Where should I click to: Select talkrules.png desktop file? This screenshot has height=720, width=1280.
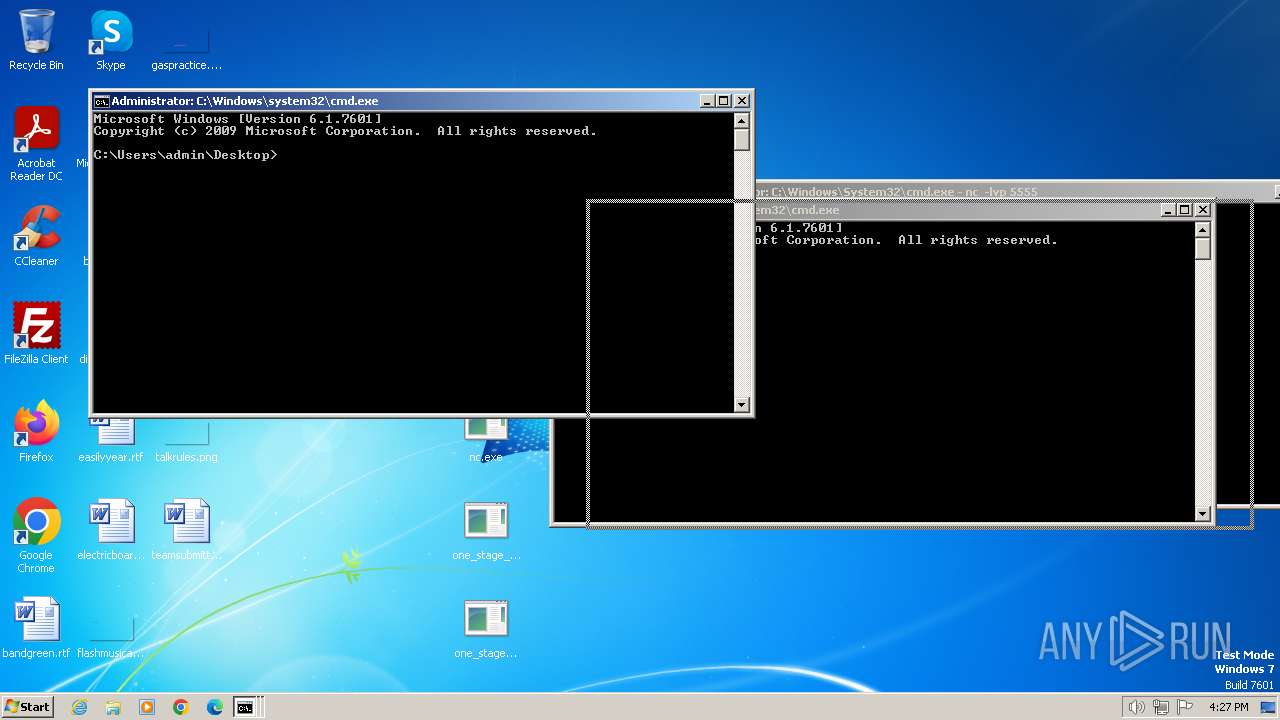[x=186, y=441]
